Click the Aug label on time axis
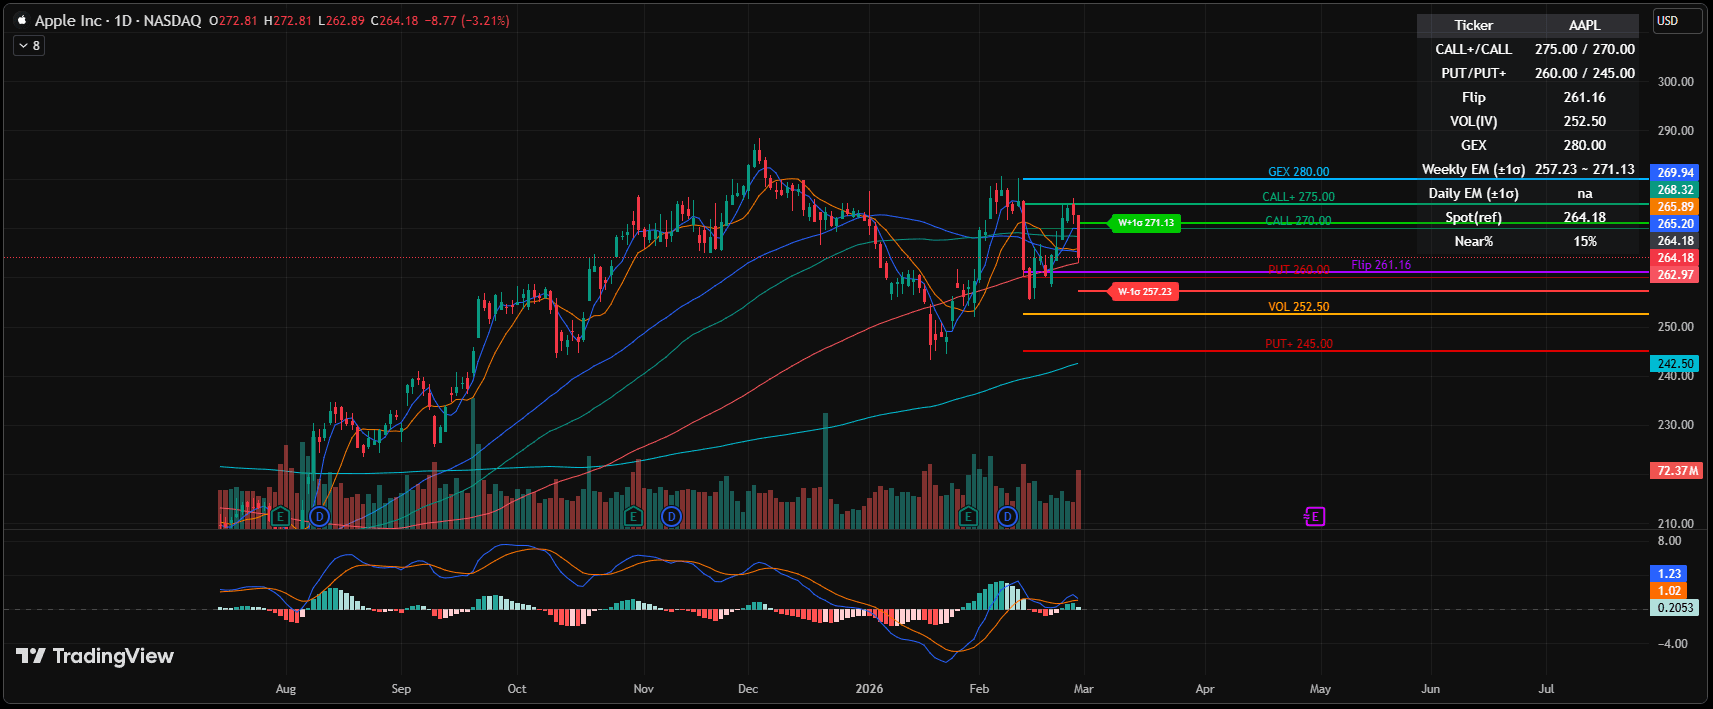 pyautogui.click(x=286, y=689)
